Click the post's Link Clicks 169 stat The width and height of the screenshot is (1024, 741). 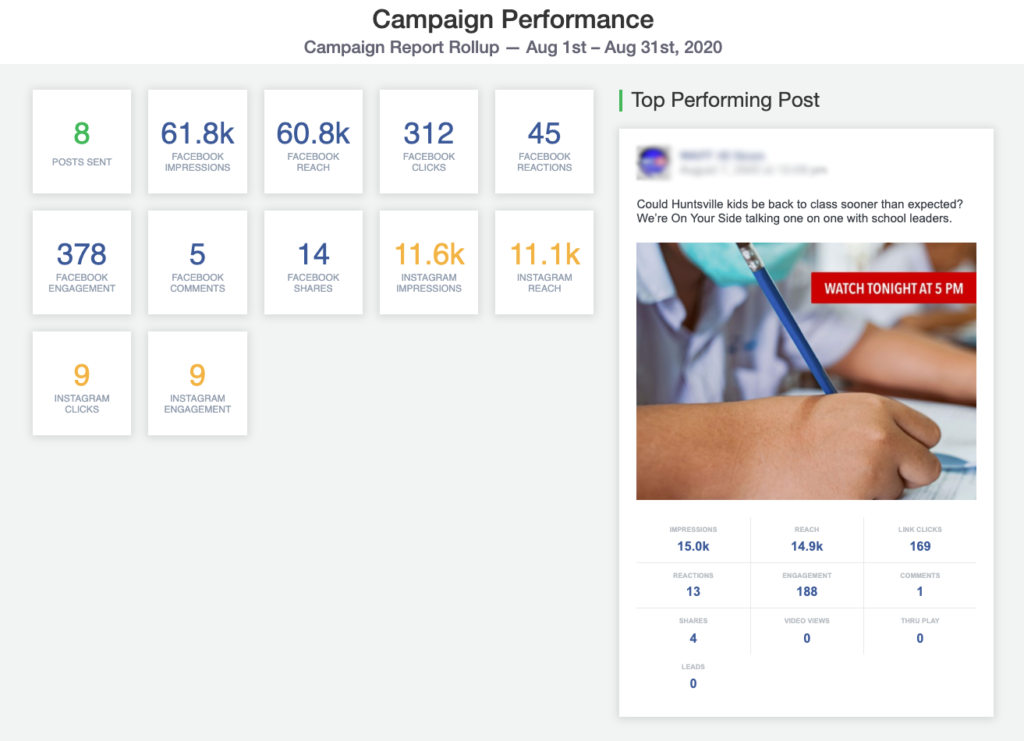click(x=920, y=540)
